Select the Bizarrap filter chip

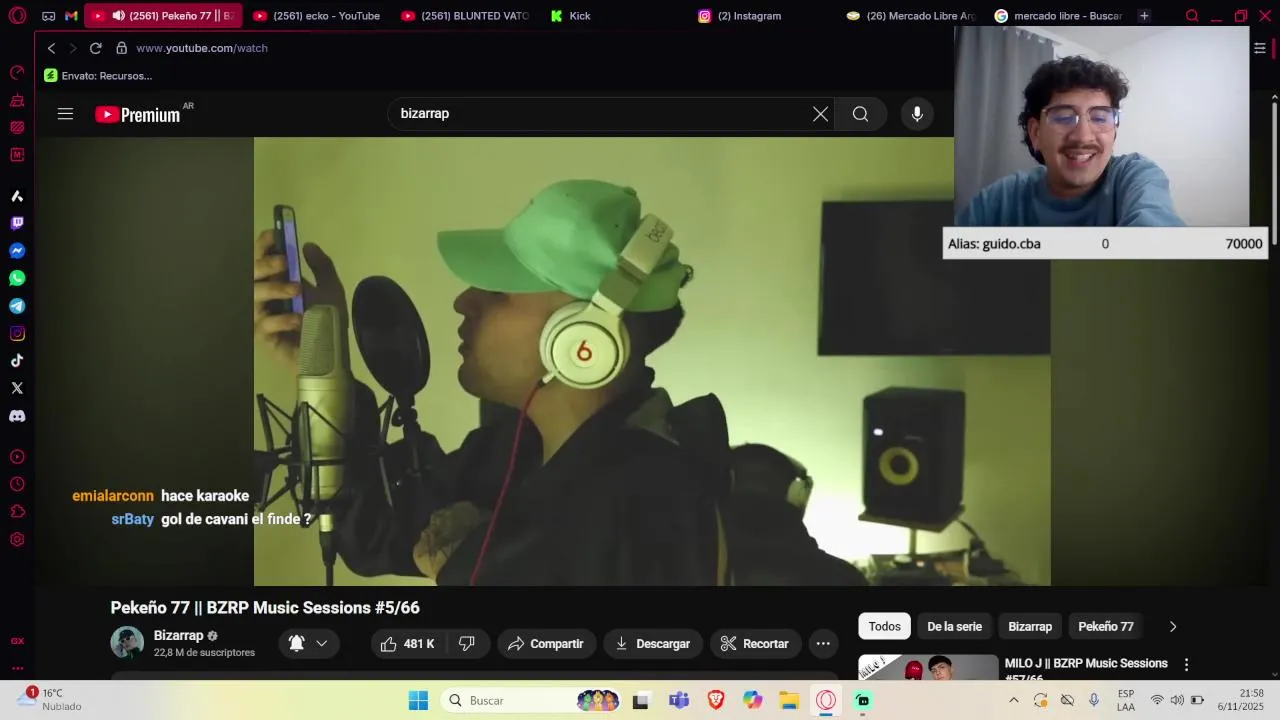point(1030,627)
